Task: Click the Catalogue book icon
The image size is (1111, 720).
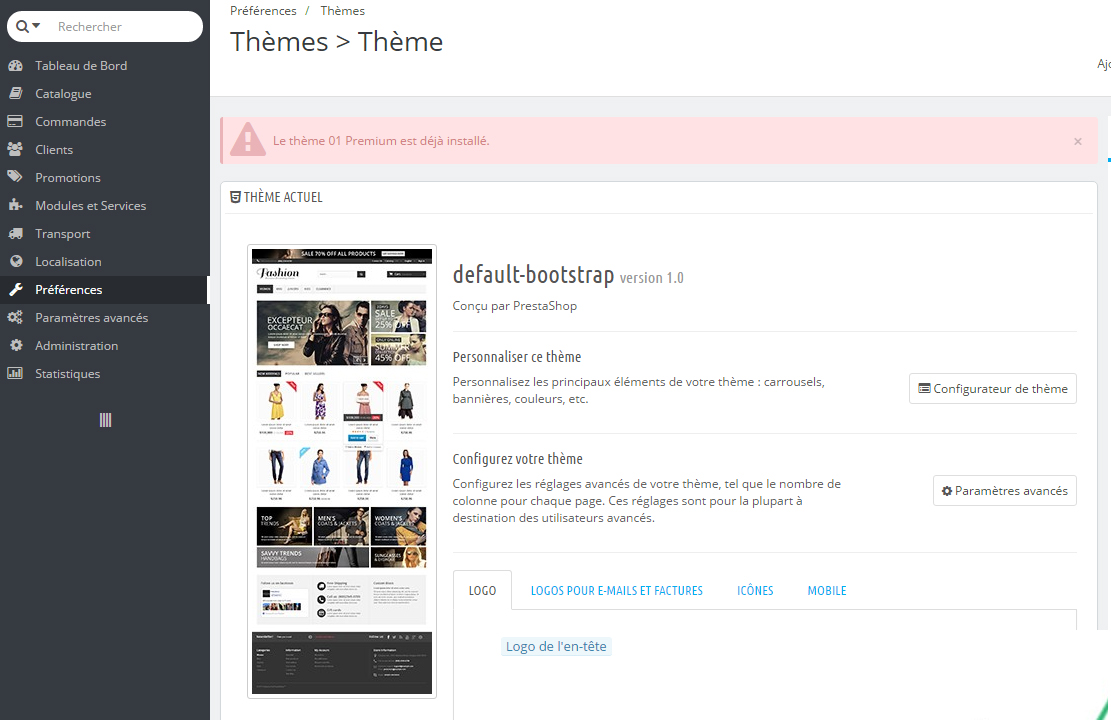Action: [16, 94]
